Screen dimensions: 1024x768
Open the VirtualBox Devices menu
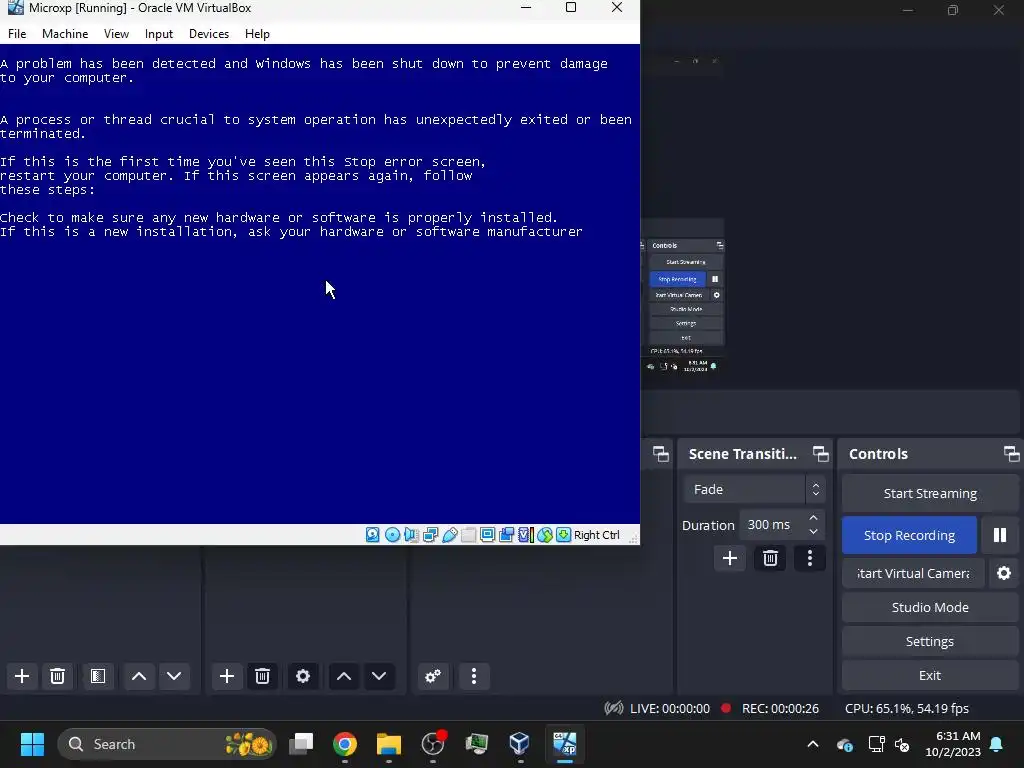(x=209, y=34)
